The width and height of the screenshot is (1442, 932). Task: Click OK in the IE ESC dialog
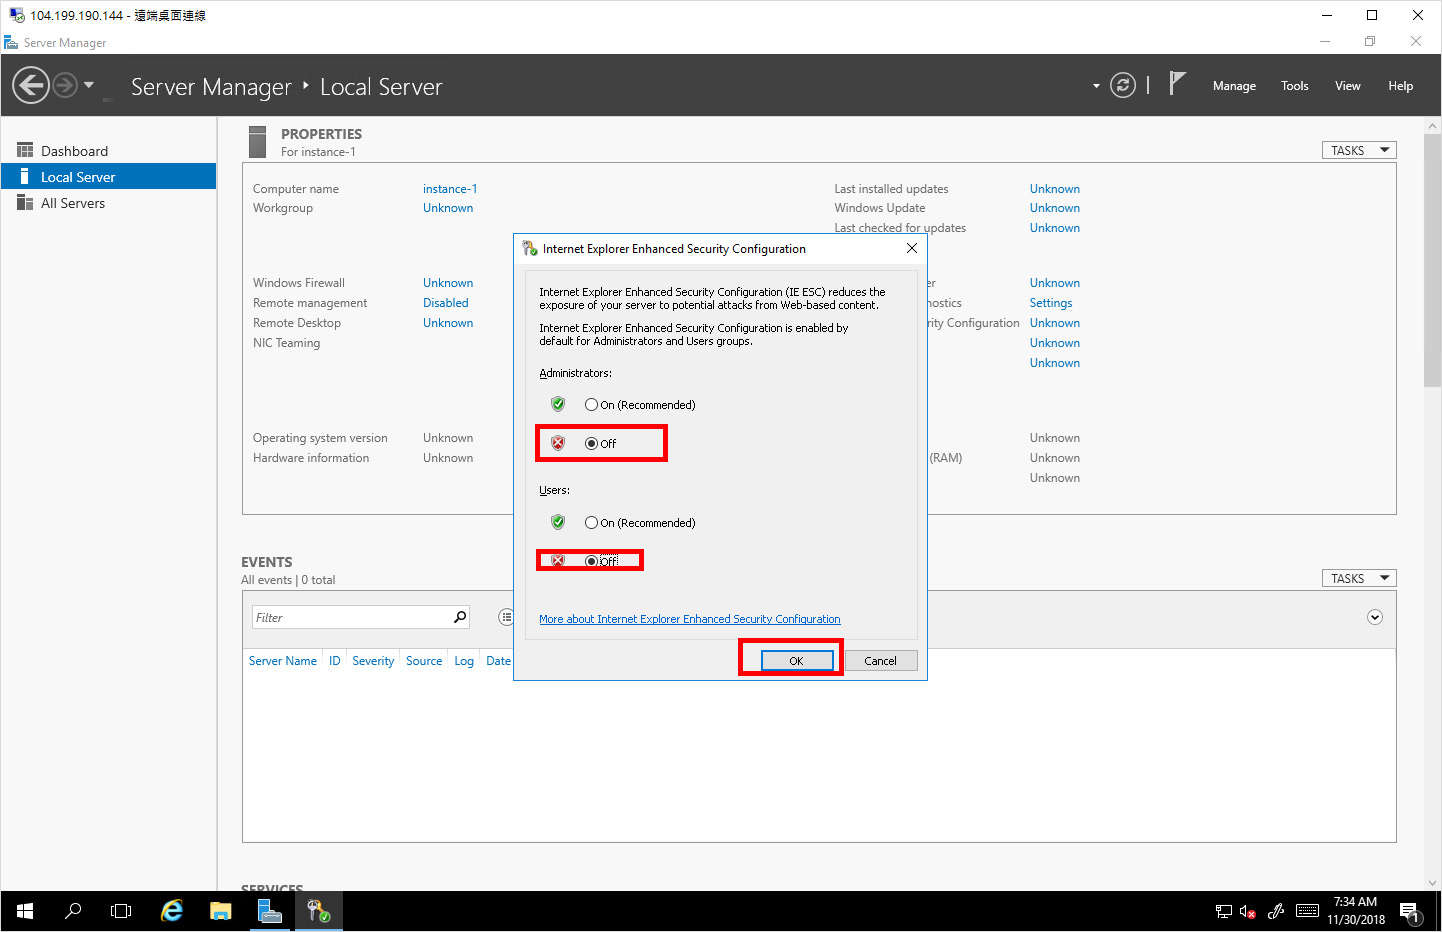[x=797, y=661]
